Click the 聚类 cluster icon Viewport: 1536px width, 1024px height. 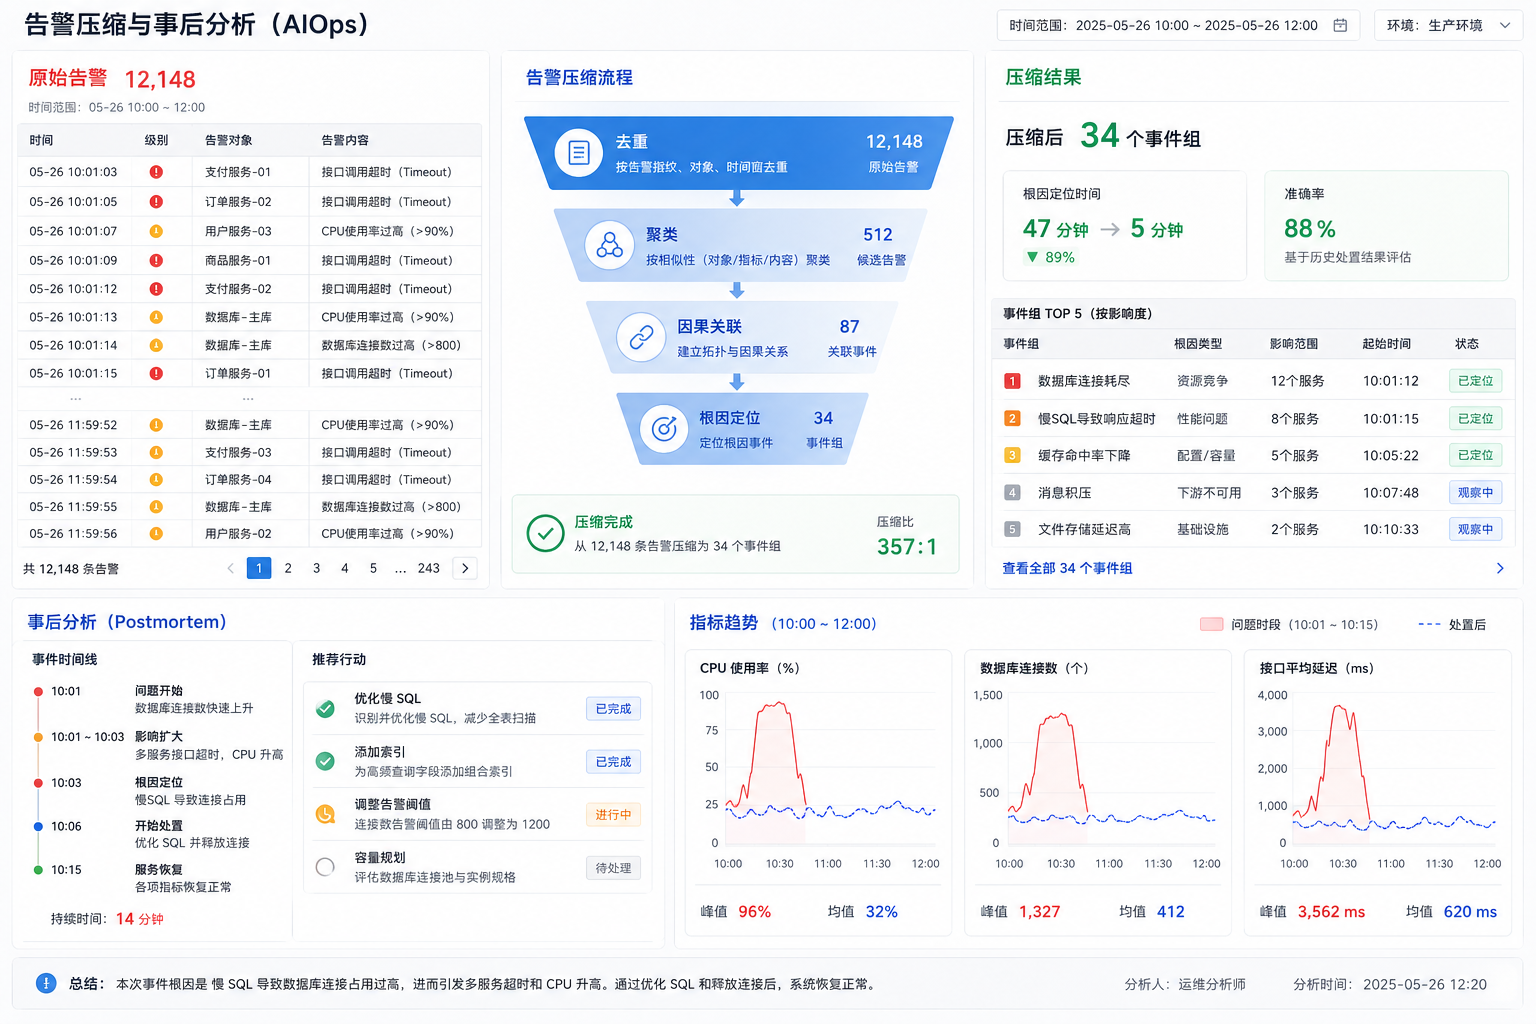609,245
